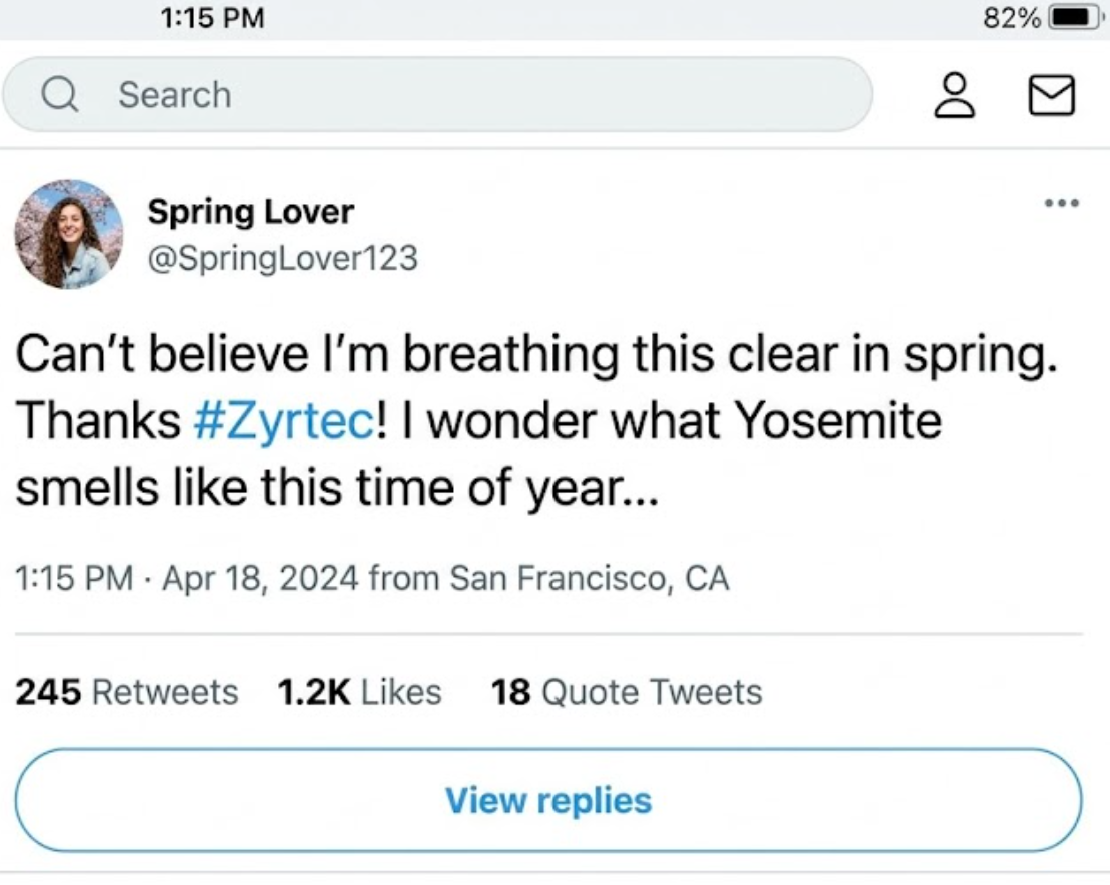Viewport: 1110px width, 885px height.
Task: Tap the 82% battery percentage
Action: (x=1012, y=17)
